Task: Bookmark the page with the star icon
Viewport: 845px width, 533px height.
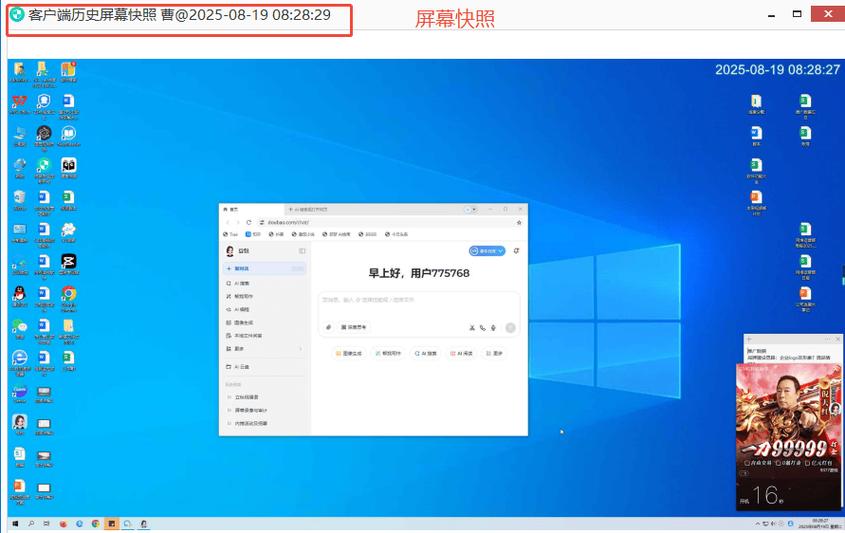Action: tap(519, 222)
